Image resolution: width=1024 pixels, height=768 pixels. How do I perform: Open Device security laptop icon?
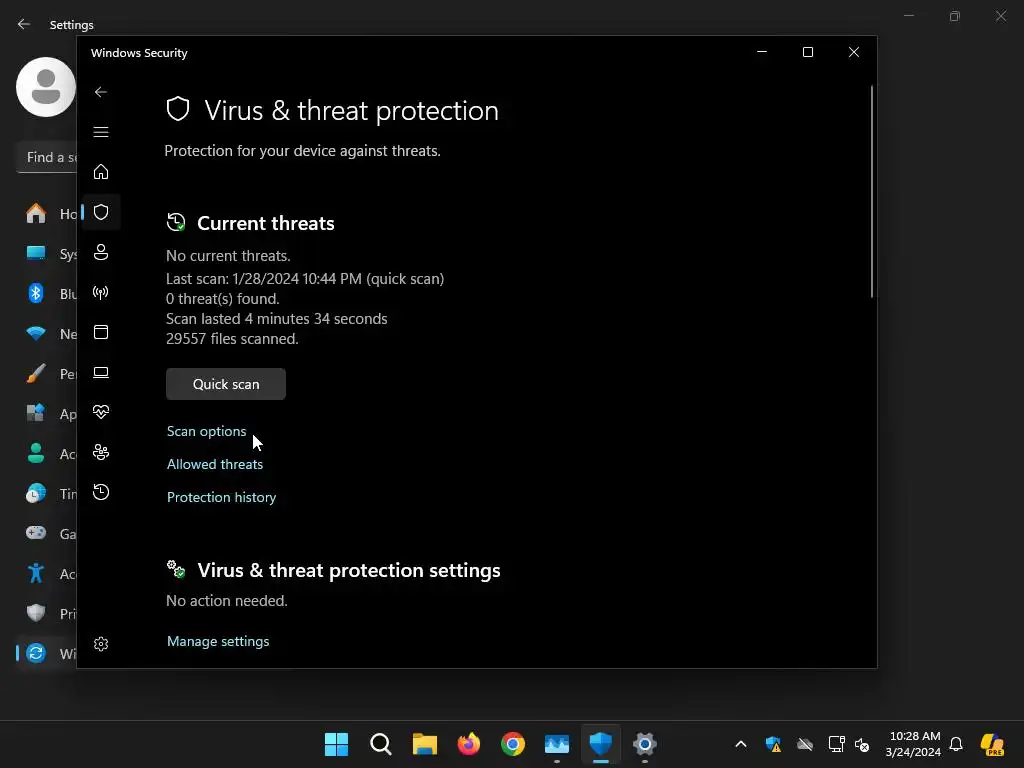(101, 372)
